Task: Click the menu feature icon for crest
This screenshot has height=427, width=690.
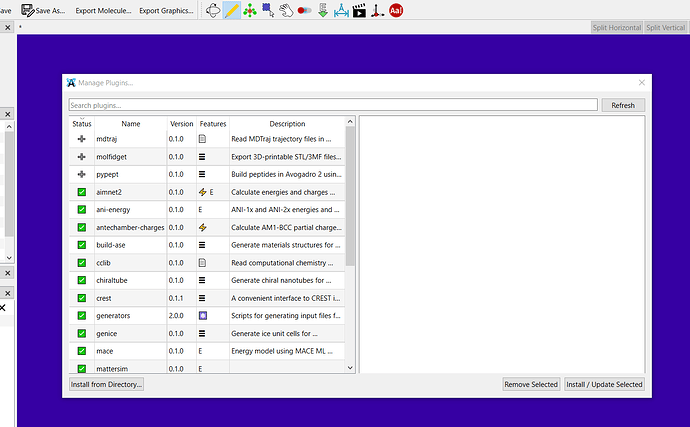Action: [202, 298]
